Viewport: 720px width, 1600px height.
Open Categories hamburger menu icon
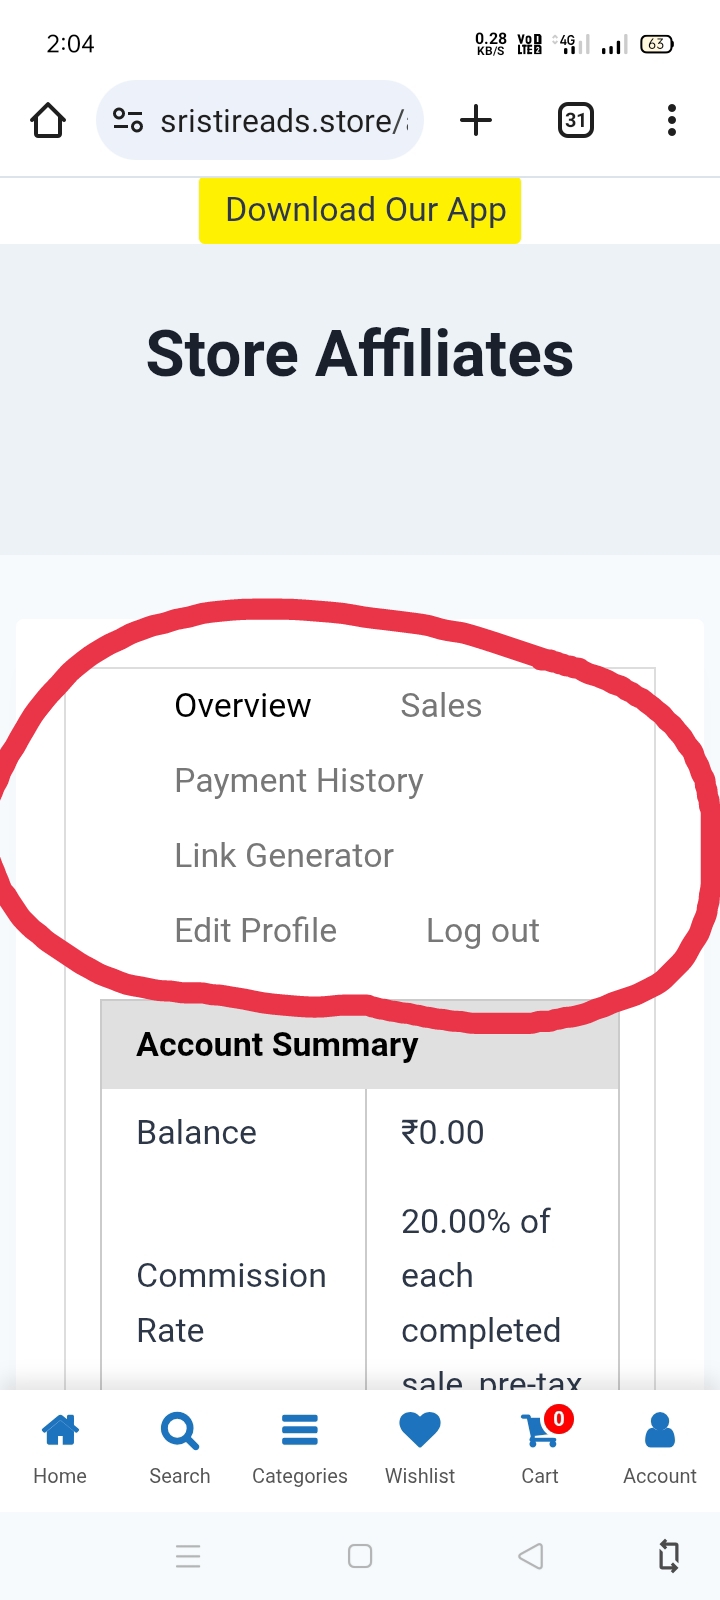click(x=300, y=1432)
